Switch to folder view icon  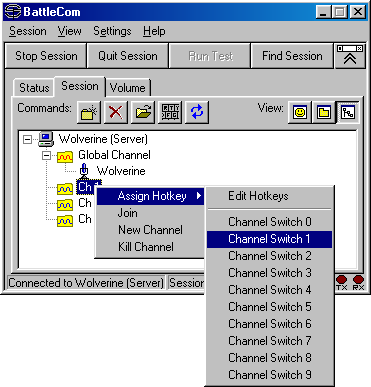click(x=324, y=112)
